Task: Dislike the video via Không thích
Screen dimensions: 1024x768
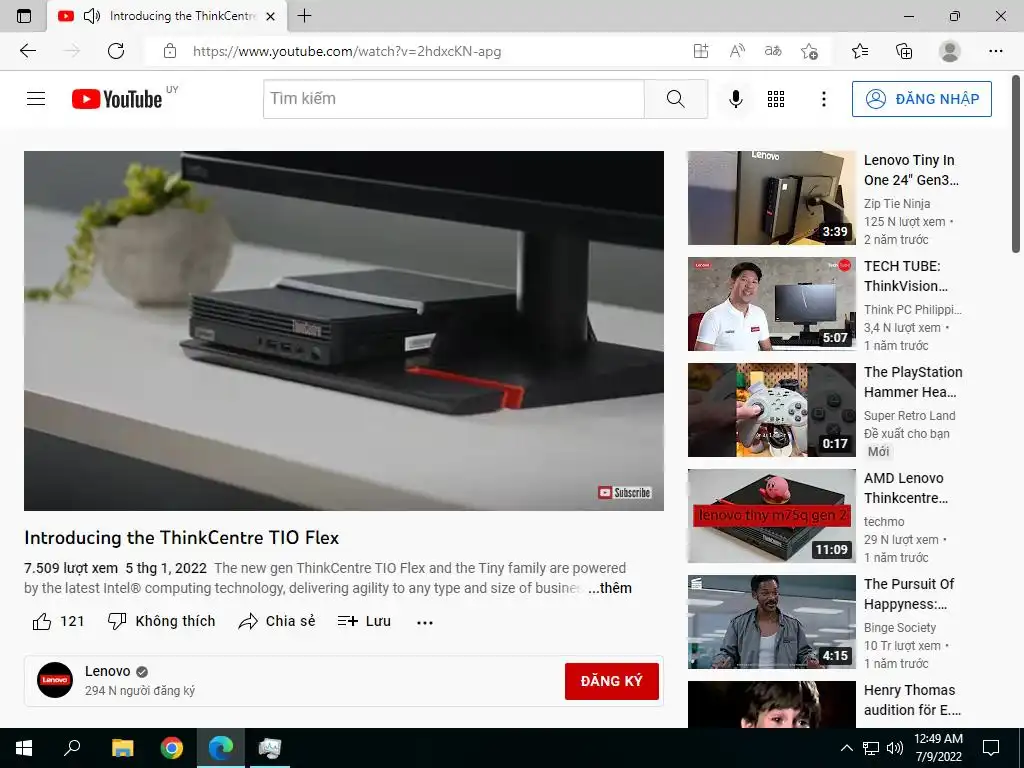Action: (x=161, y=621)
